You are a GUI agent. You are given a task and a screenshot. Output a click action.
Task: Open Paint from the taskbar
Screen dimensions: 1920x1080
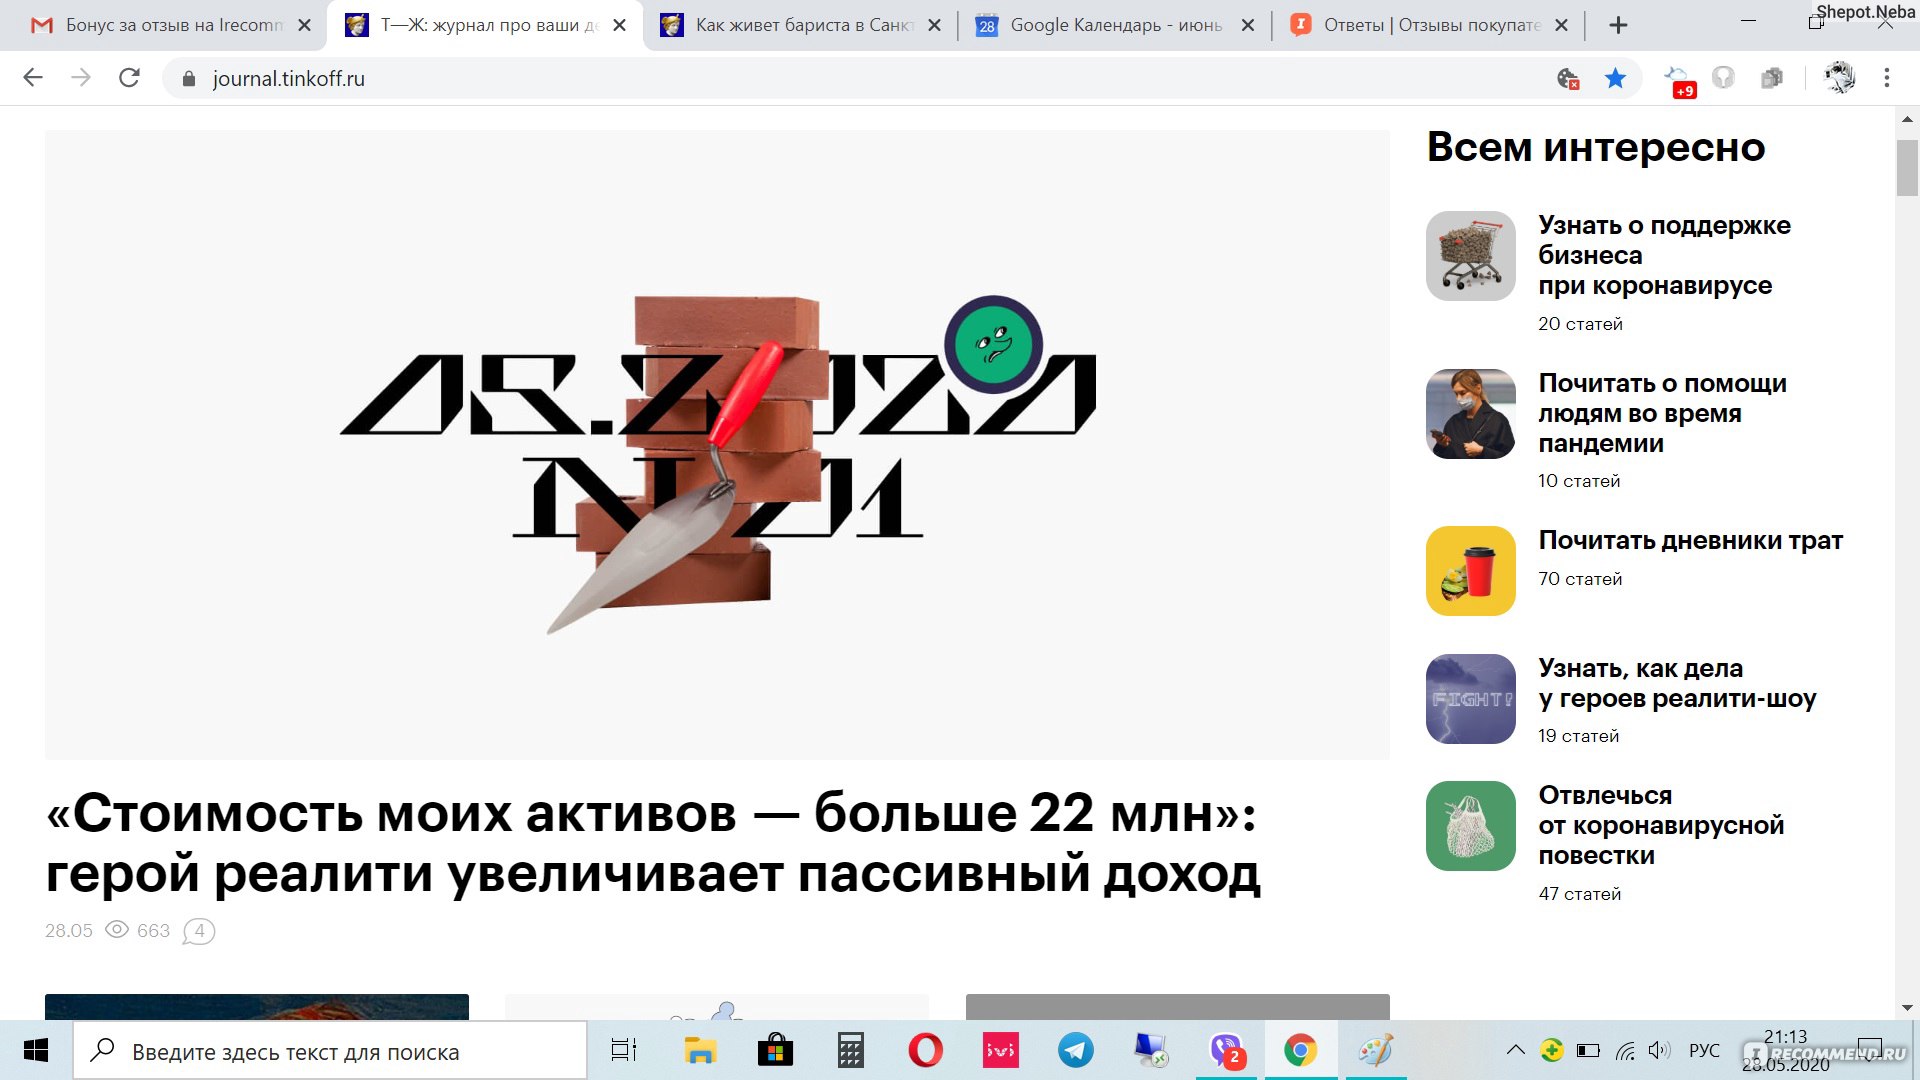pos(1376,1051)
